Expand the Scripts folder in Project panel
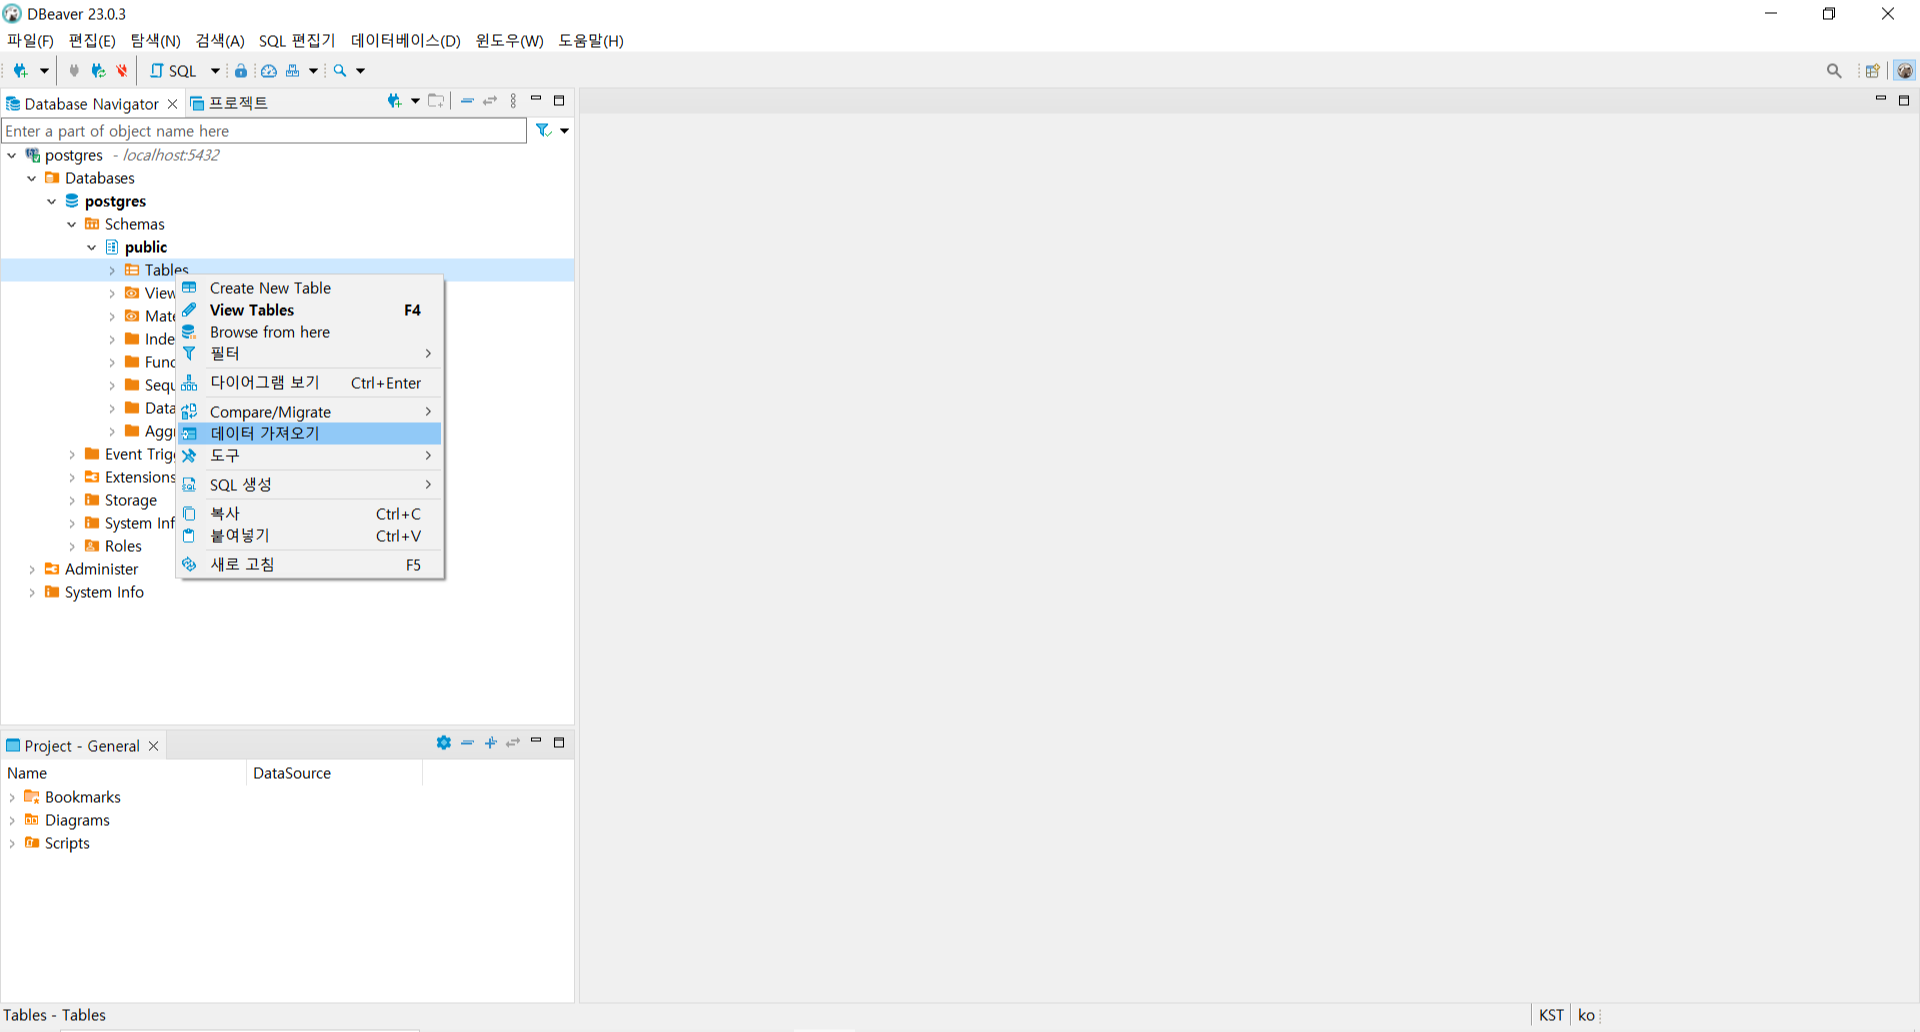Image resolution: width=1920 pixels, height=1032 pixels. tap(12, 843)
